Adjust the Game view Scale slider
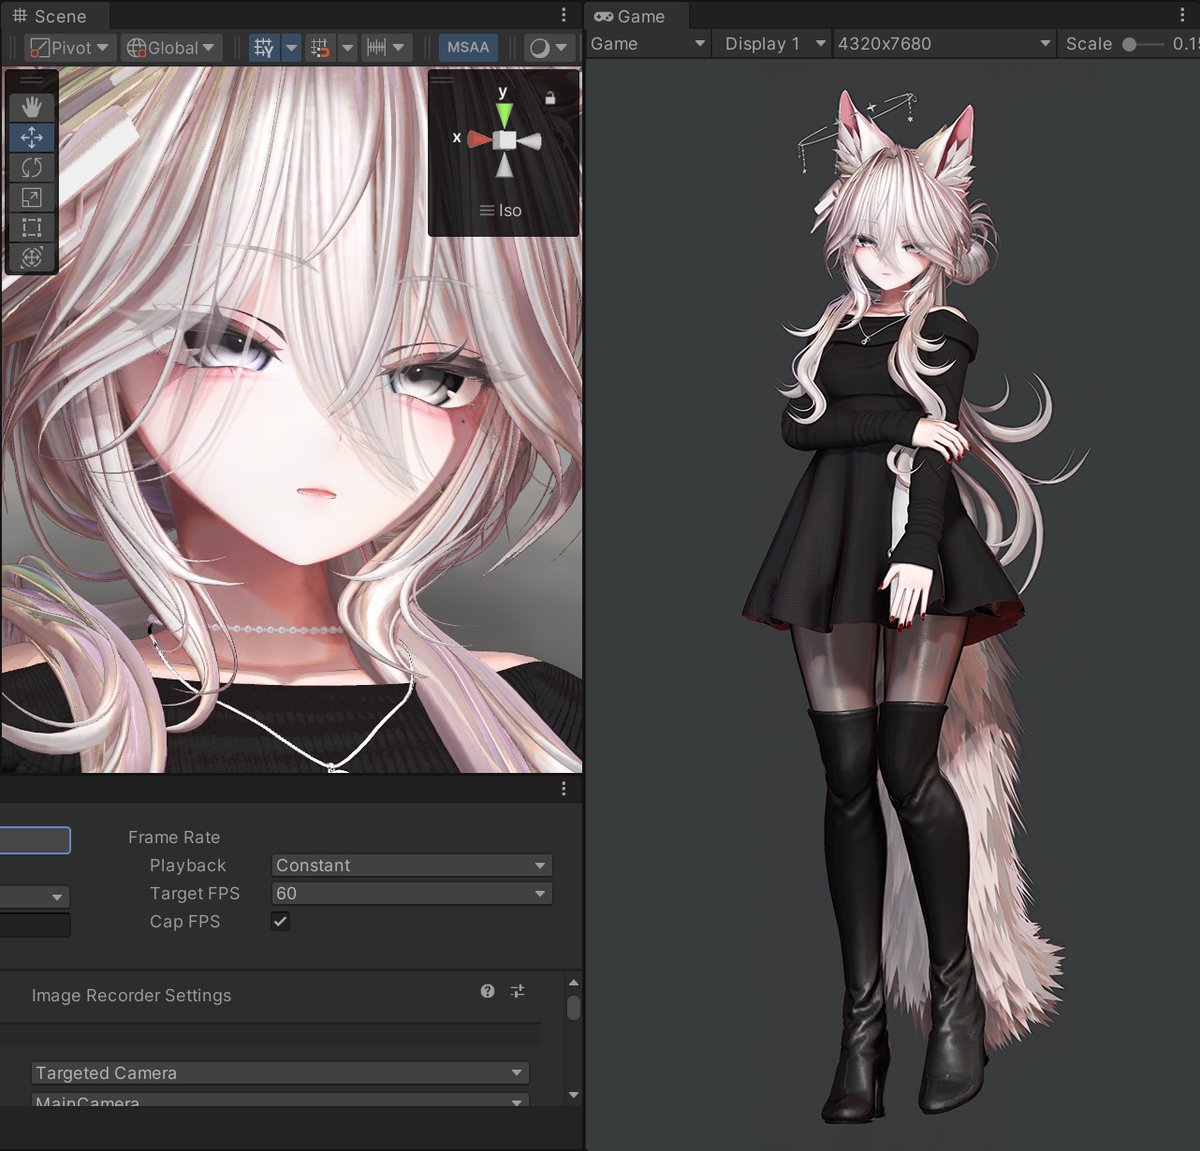This screenshot has height=1151, width=1200. pos(1129,44)
